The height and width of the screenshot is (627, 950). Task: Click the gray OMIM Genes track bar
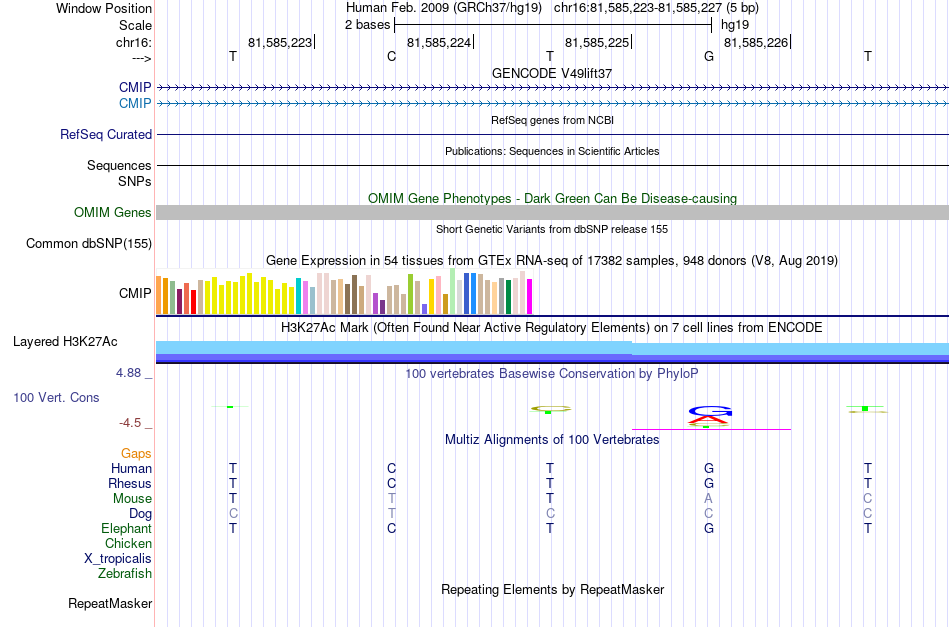553,212
